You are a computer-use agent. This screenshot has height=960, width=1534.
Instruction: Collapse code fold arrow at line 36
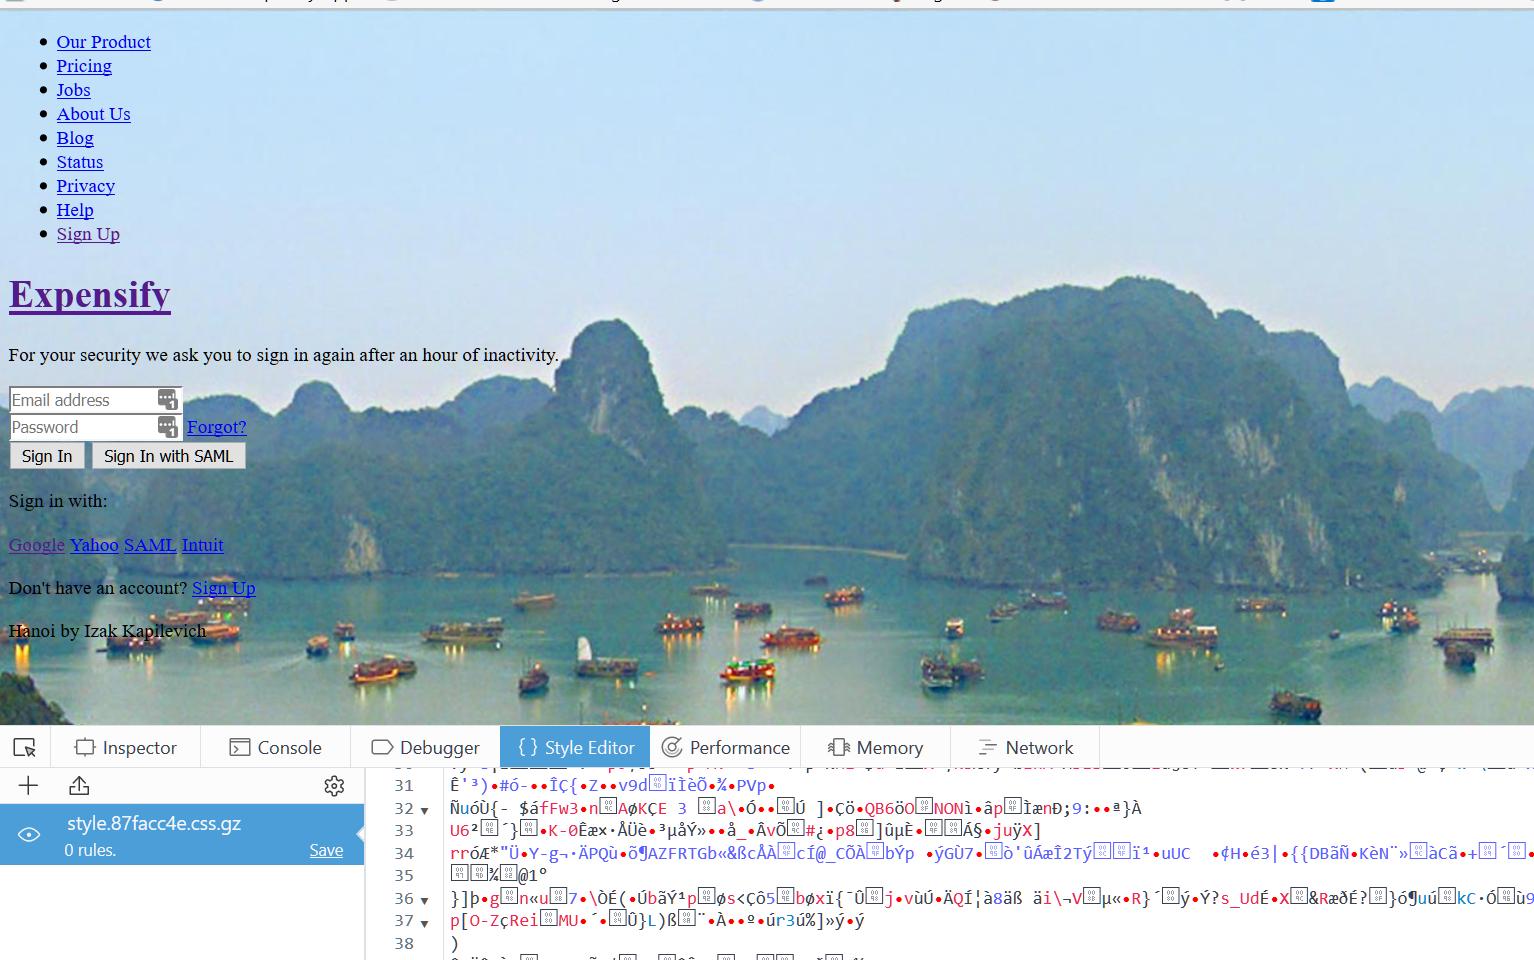[x=424, y=900]
